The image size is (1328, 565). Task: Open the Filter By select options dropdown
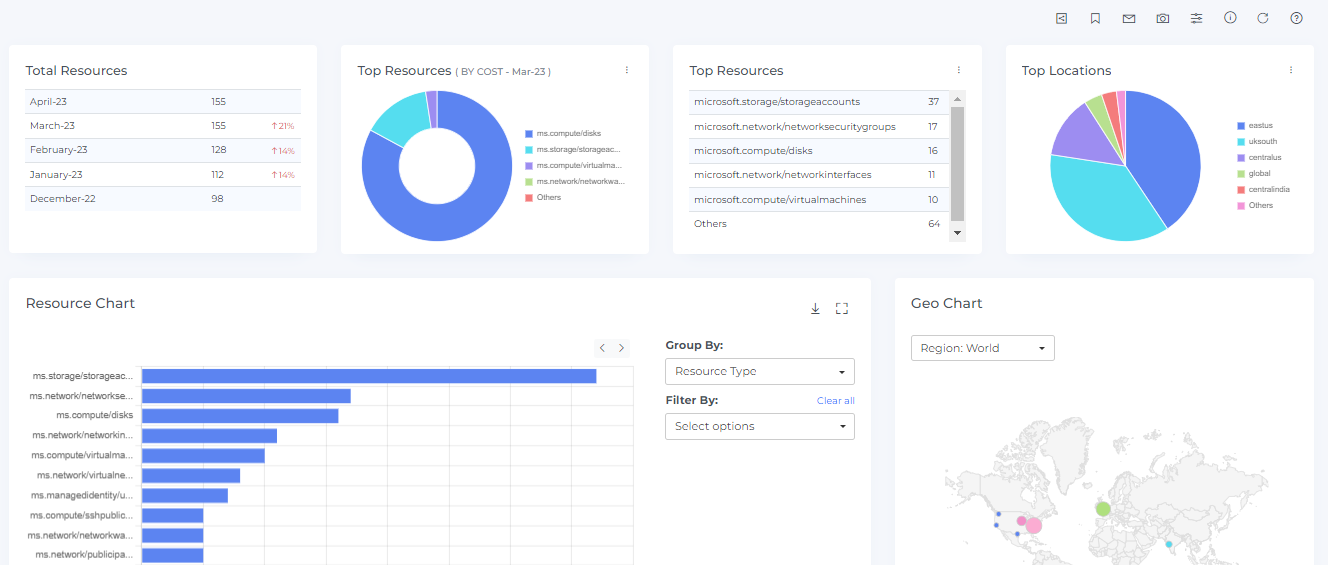[759, 426]
